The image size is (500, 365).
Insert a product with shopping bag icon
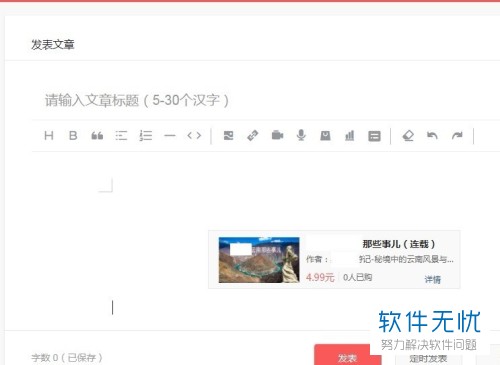[x=325, y=136]
